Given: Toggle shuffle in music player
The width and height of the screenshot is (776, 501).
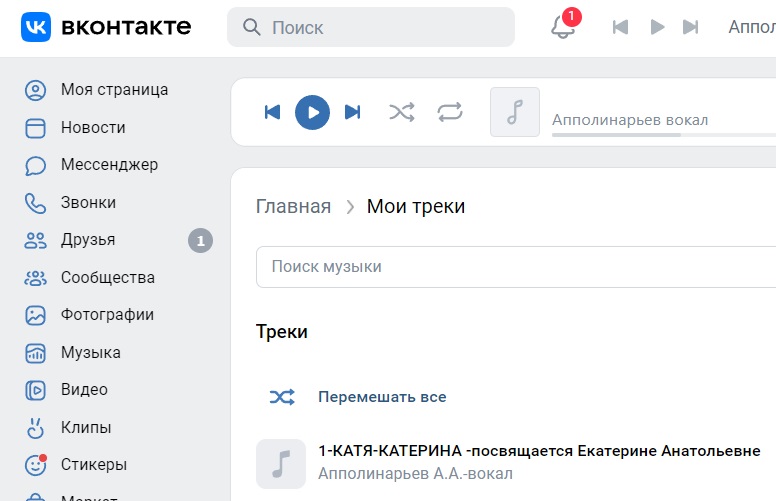Looking at the screenshot, I should click(x=401, y=112).
